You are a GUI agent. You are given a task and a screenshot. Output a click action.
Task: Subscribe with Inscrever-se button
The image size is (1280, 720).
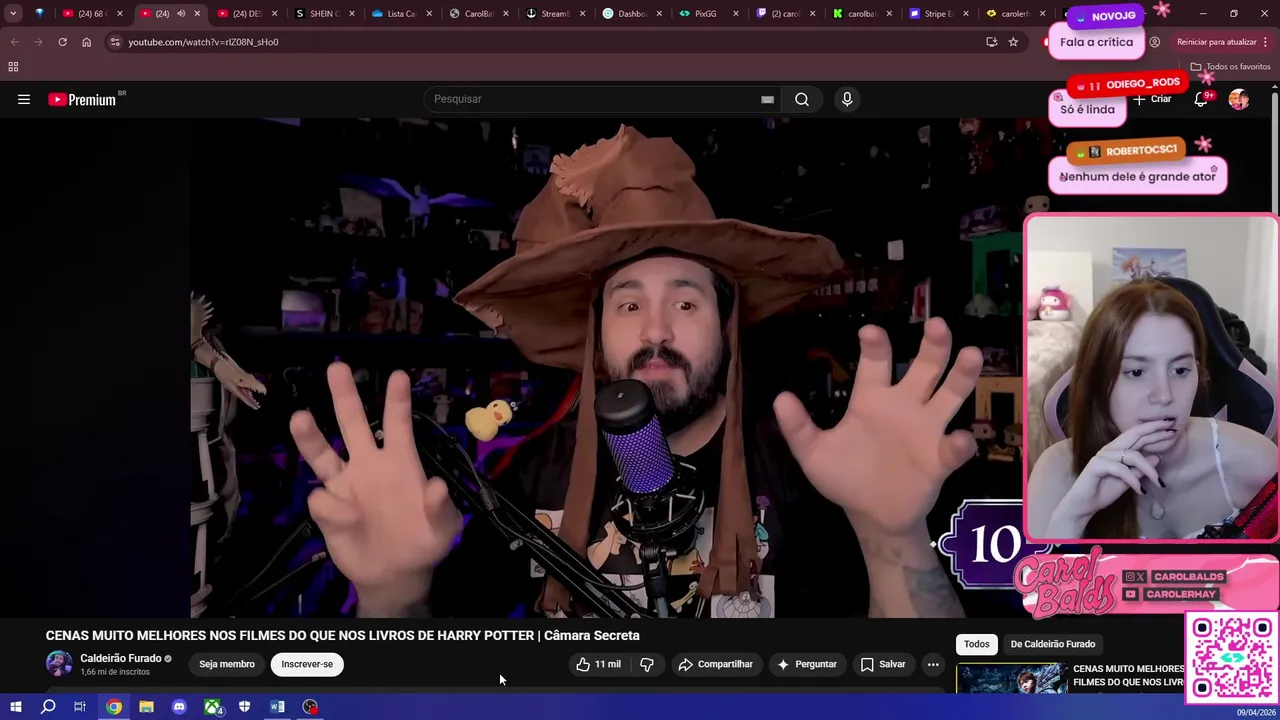[x=307, y=664]
